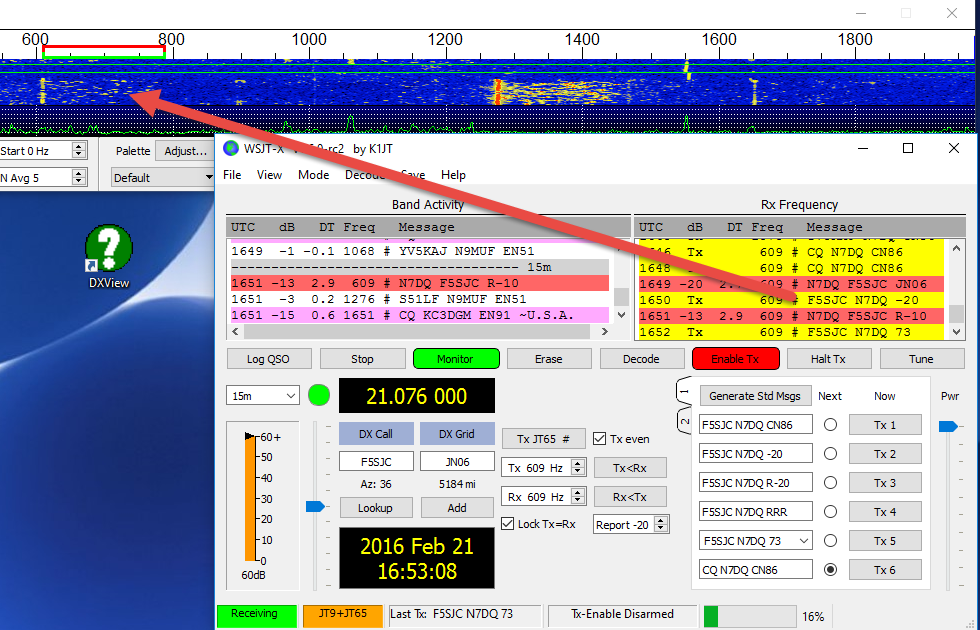Click the DX Call label button

(376, 434)
